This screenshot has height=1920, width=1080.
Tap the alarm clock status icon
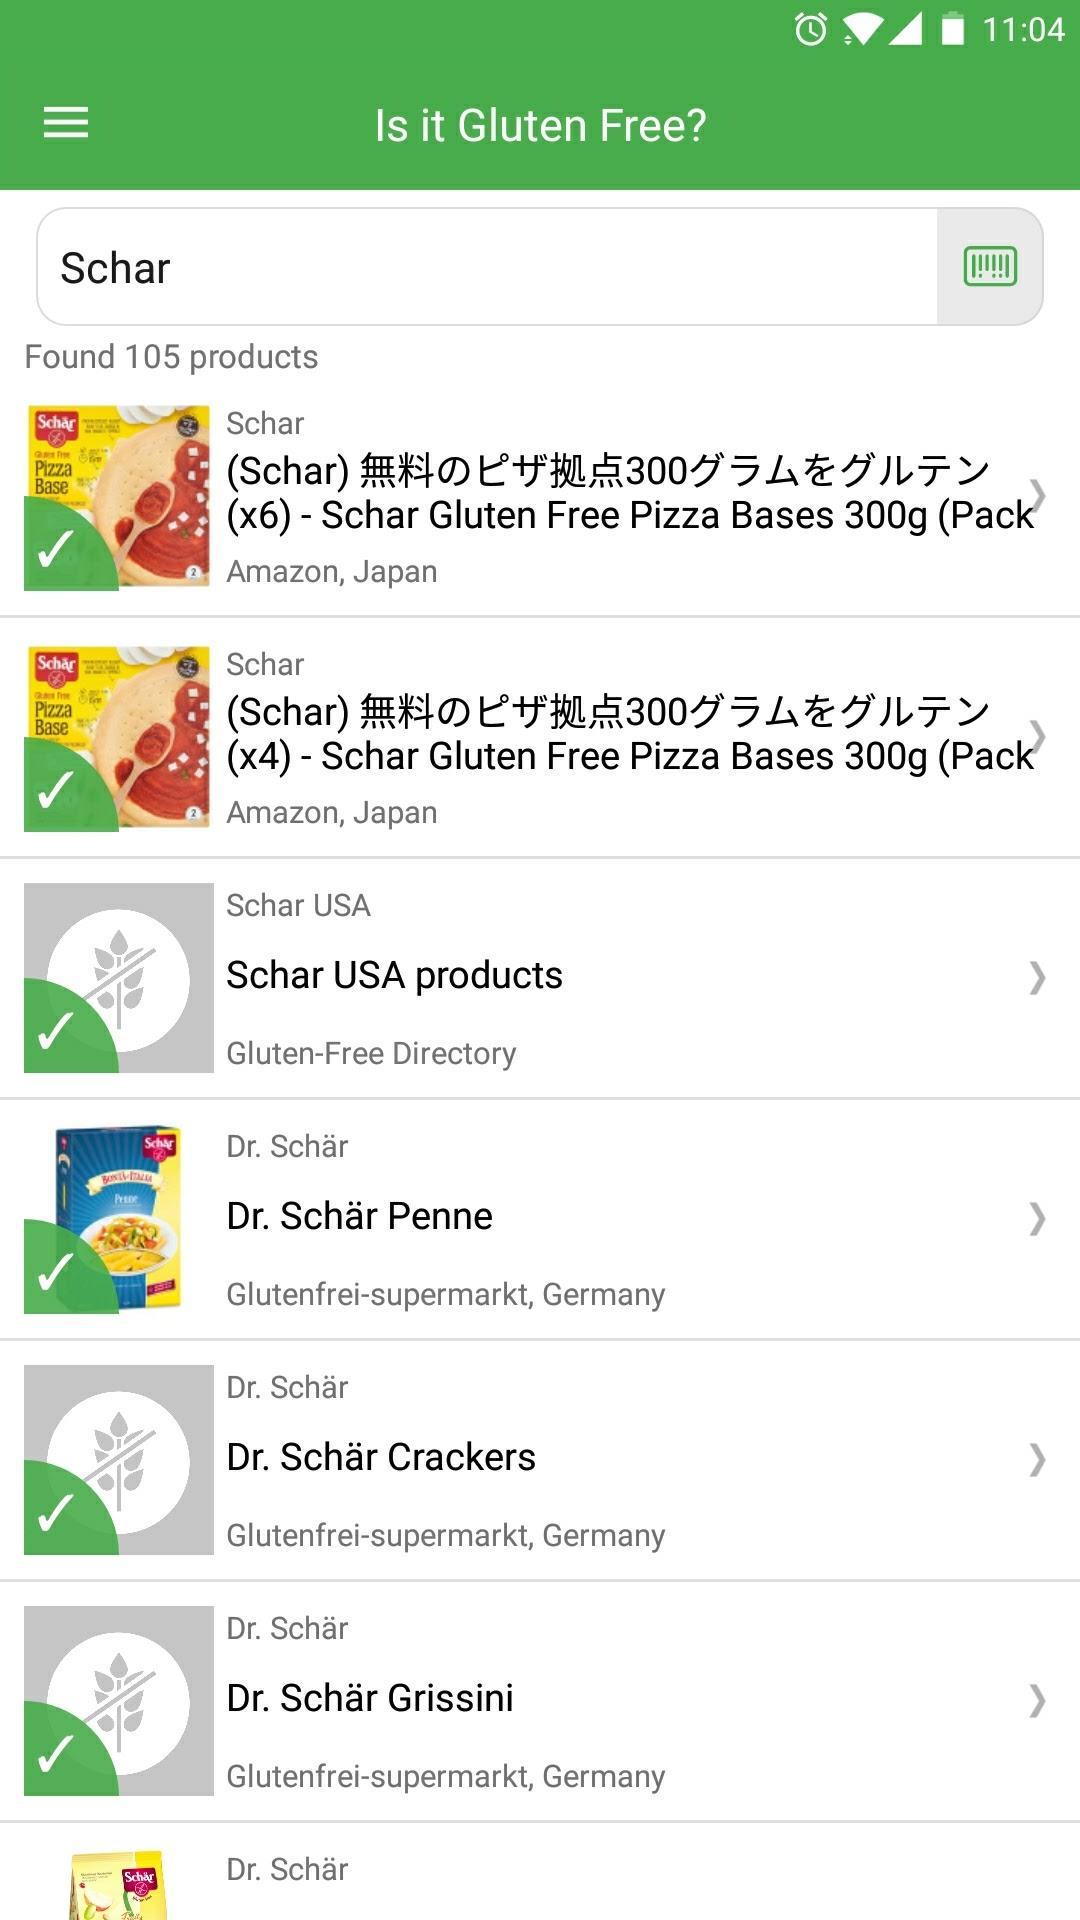(x=810, y=30)
